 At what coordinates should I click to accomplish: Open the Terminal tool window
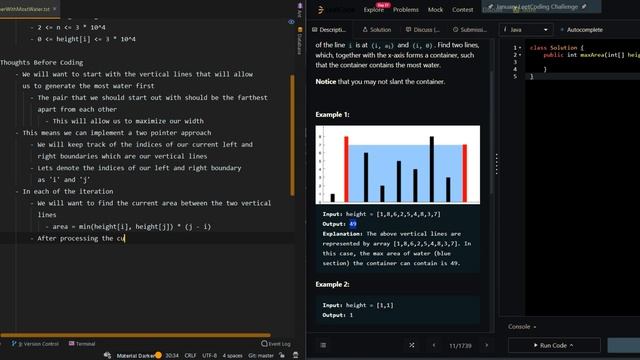pyautogui.click(x=82, y=344)
